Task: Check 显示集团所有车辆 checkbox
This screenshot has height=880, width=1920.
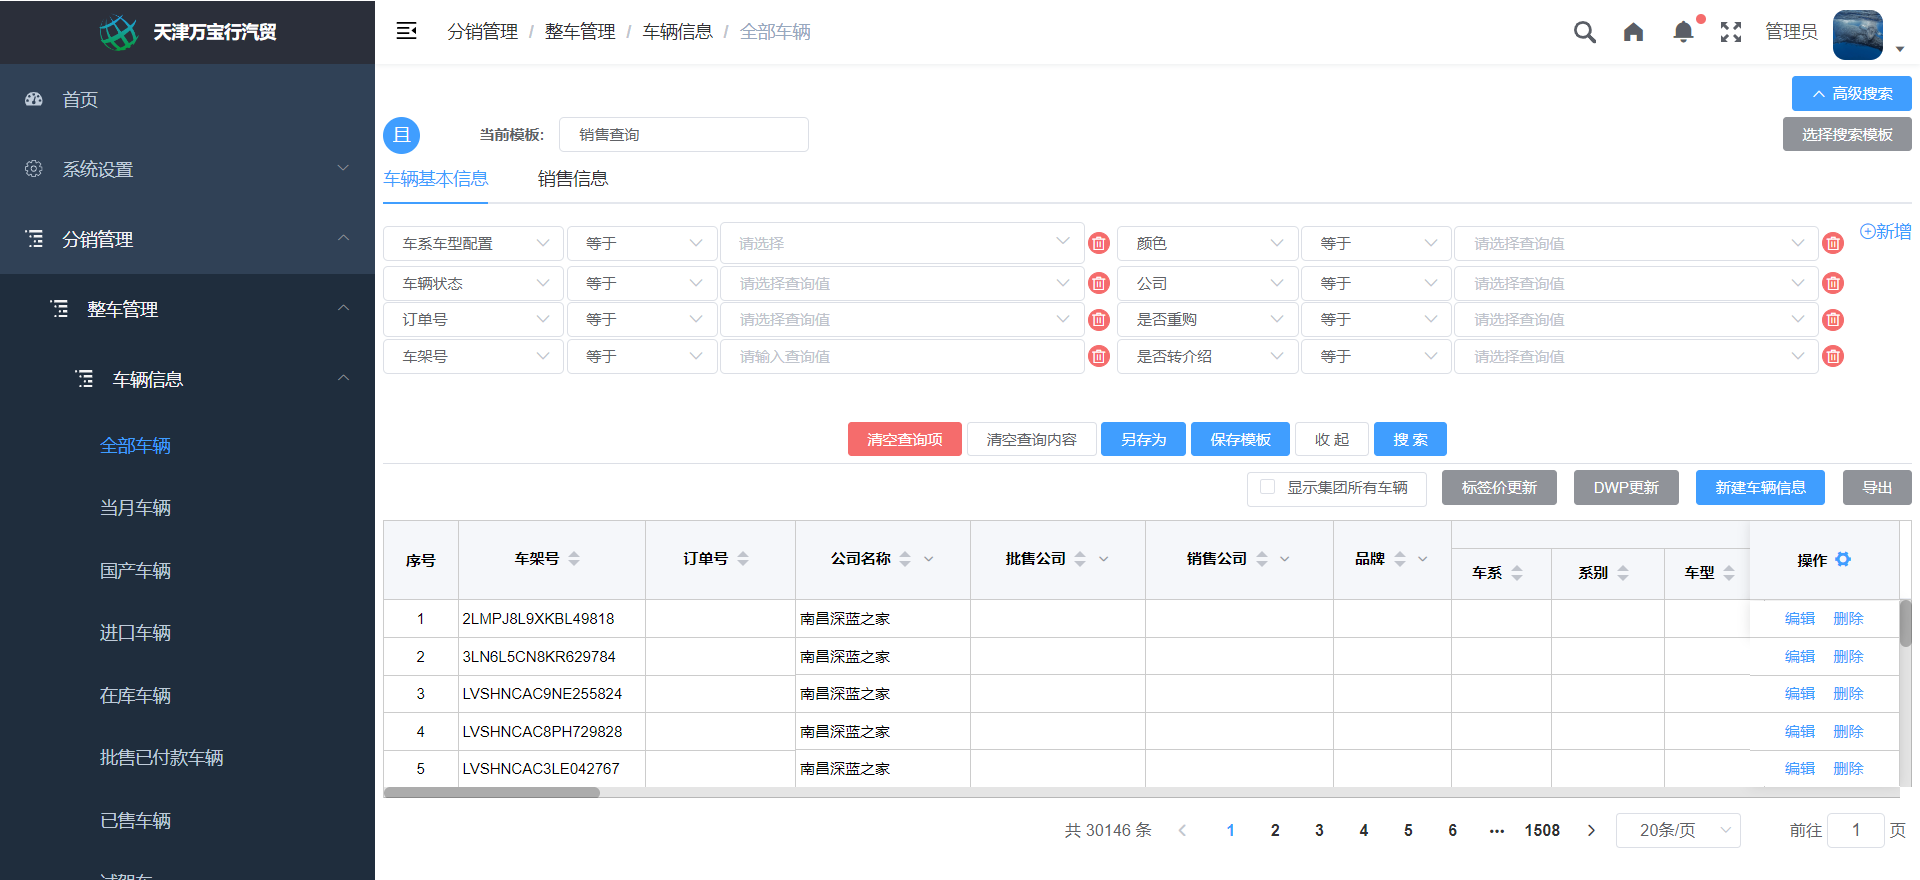Action: (x=1267, y=487)
